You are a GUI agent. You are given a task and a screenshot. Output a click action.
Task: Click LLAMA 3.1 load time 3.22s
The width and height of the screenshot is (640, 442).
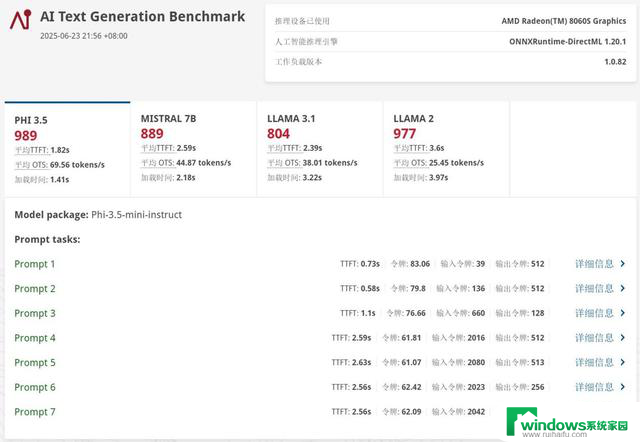point(294,178)
